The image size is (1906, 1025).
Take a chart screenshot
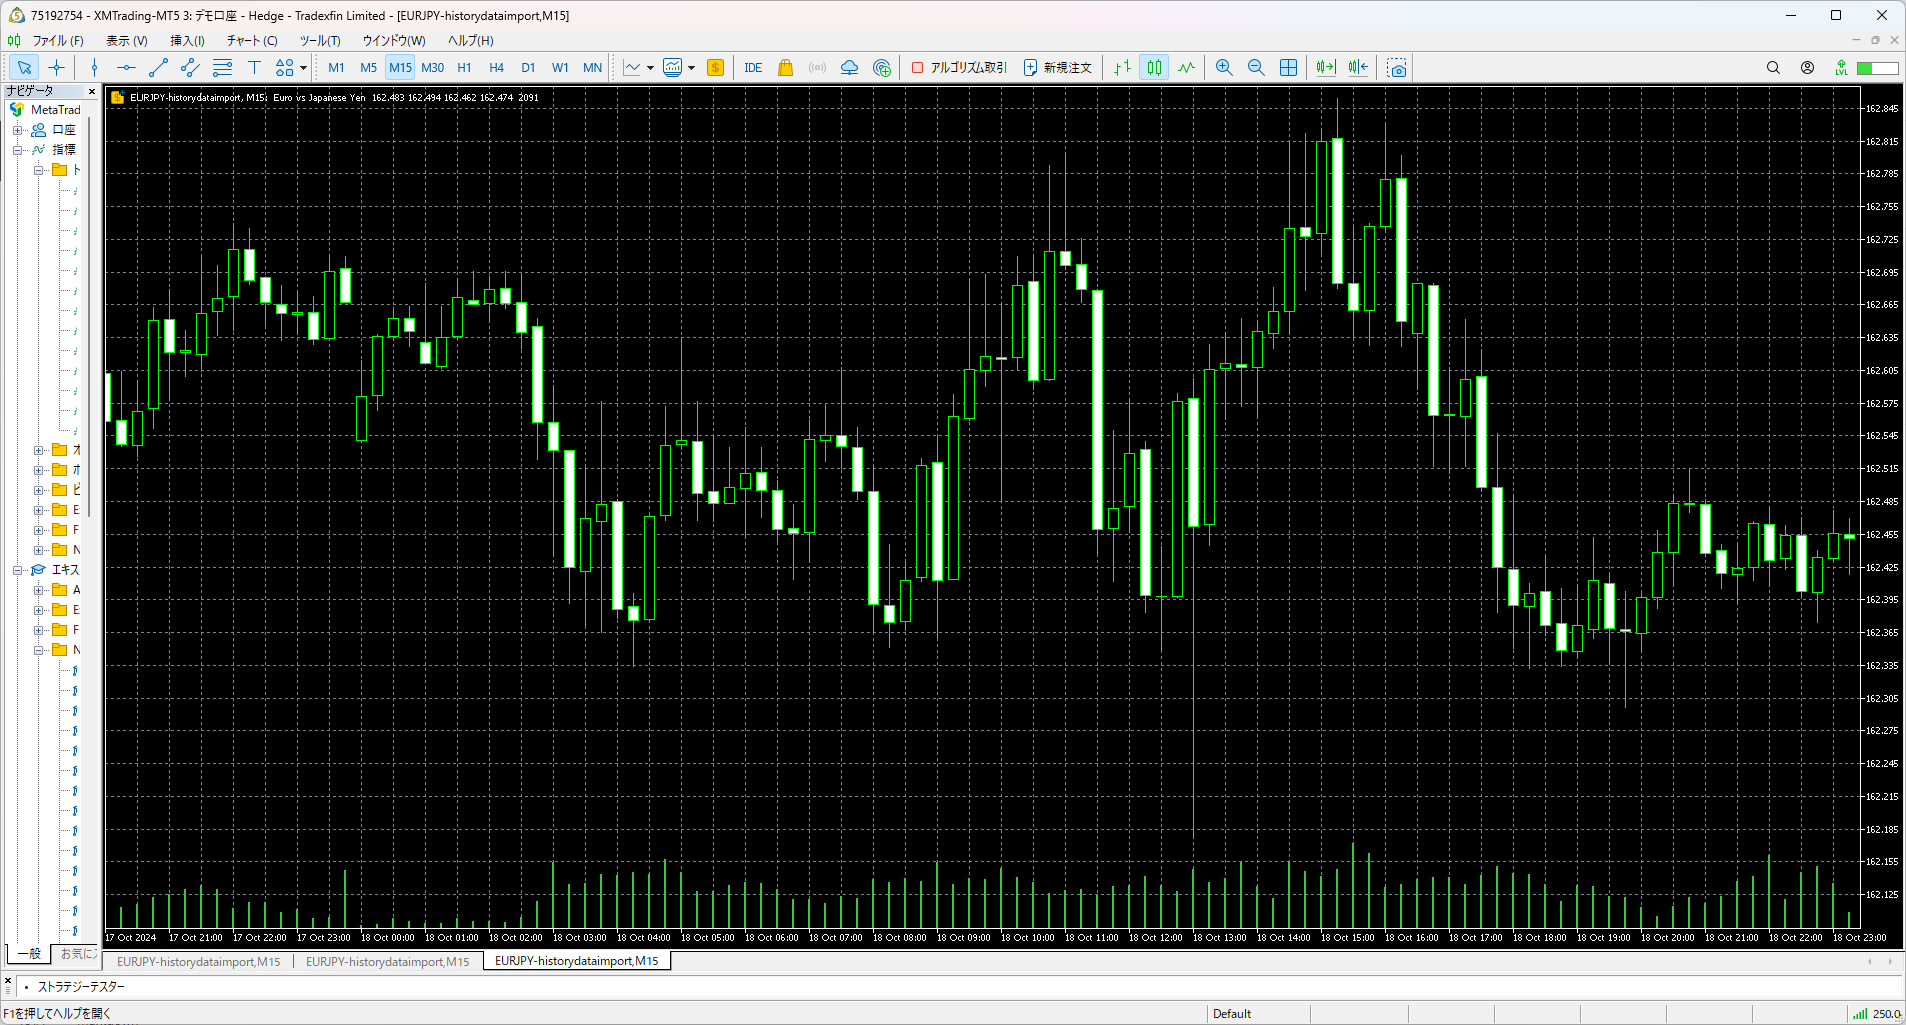1397,67
